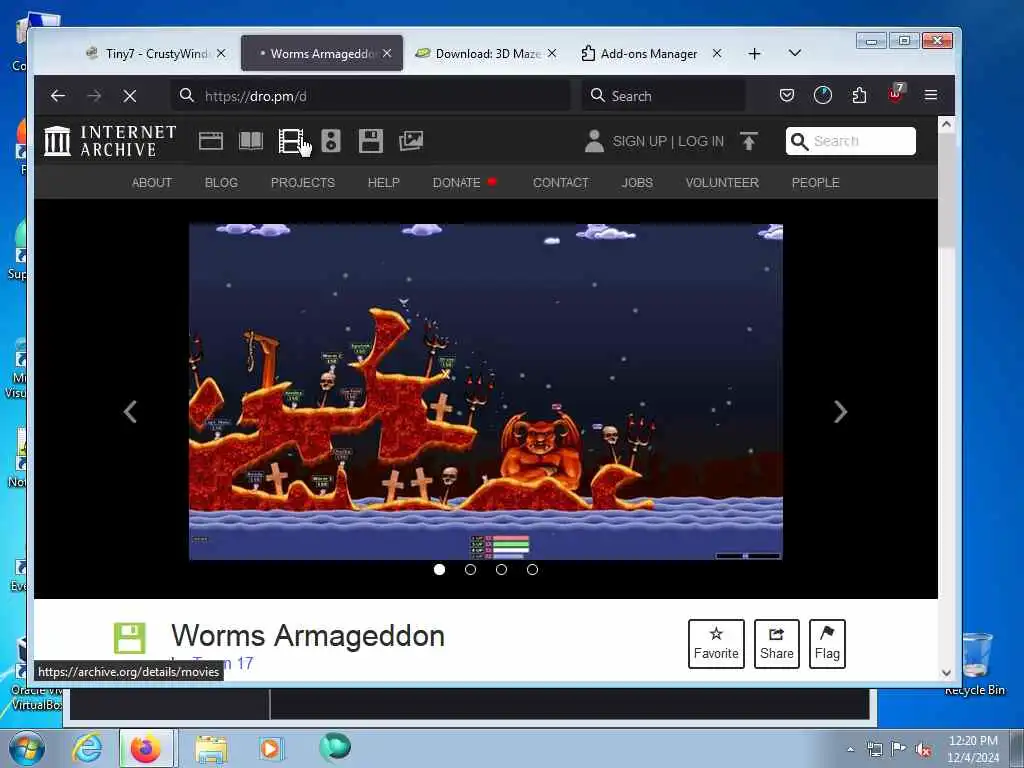Click the volume muted tray icon
Image resolution: width=1024 pixels, height=768 pixels.
(923, 750)
